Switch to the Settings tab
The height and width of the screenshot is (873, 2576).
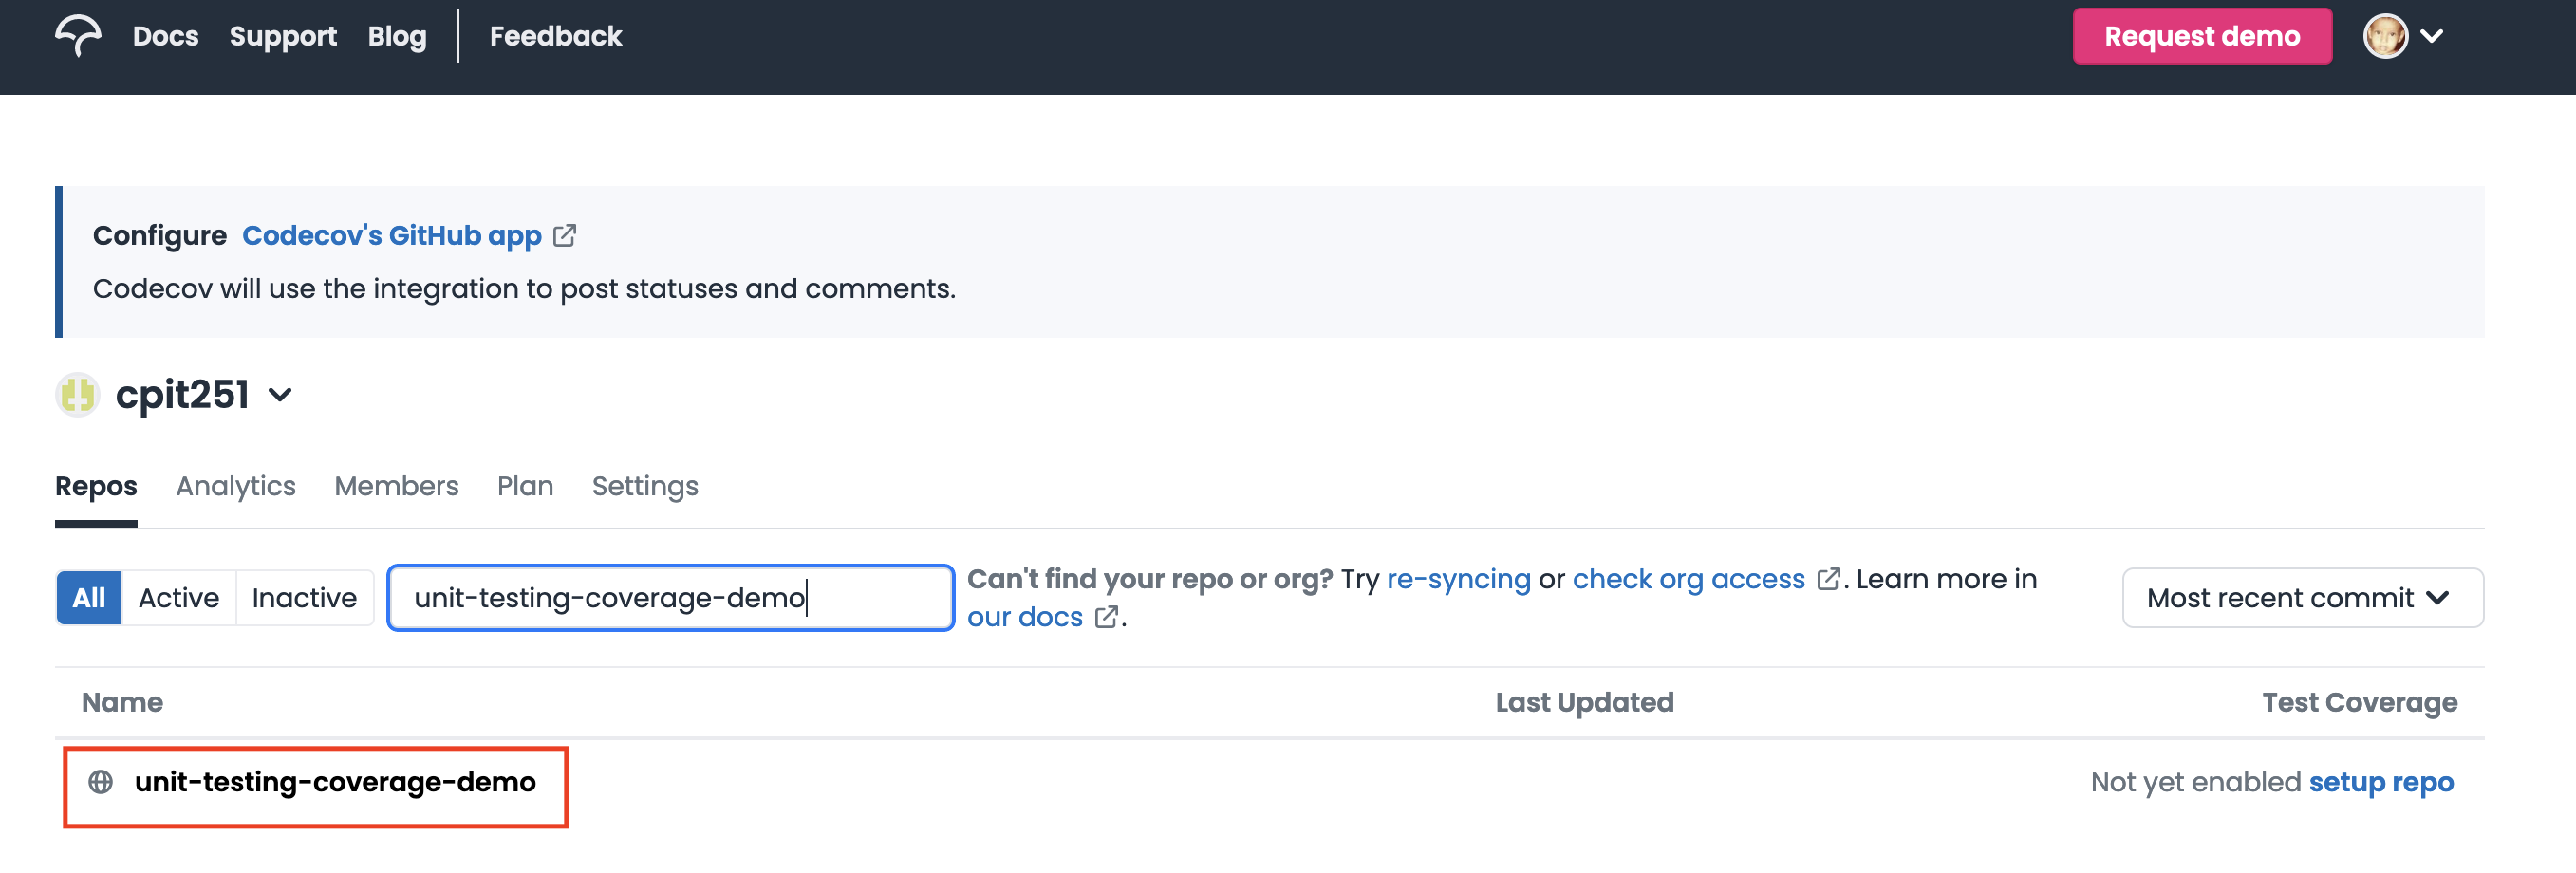(645, 486)
